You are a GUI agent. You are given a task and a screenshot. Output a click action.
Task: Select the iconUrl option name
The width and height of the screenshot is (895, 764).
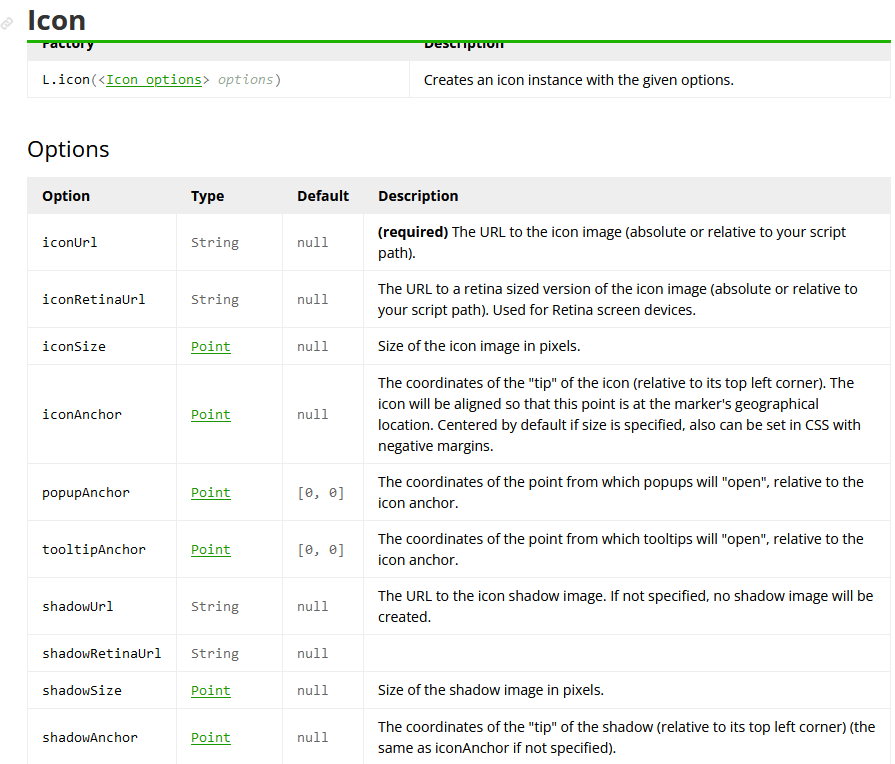(x=70, y=243)
